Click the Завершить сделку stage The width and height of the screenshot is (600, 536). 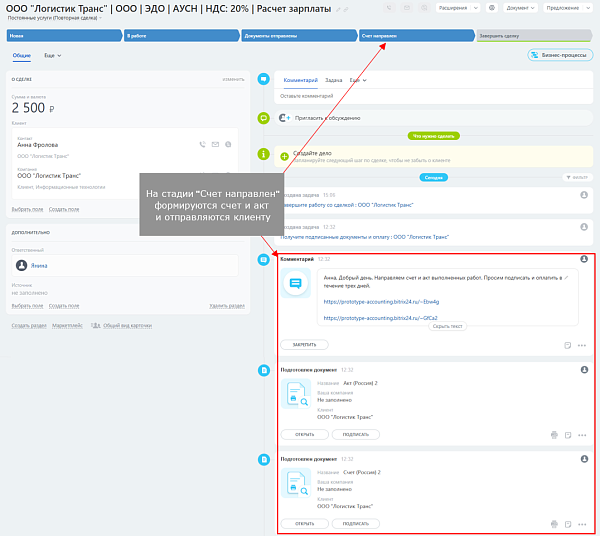[x=534, y=36]
